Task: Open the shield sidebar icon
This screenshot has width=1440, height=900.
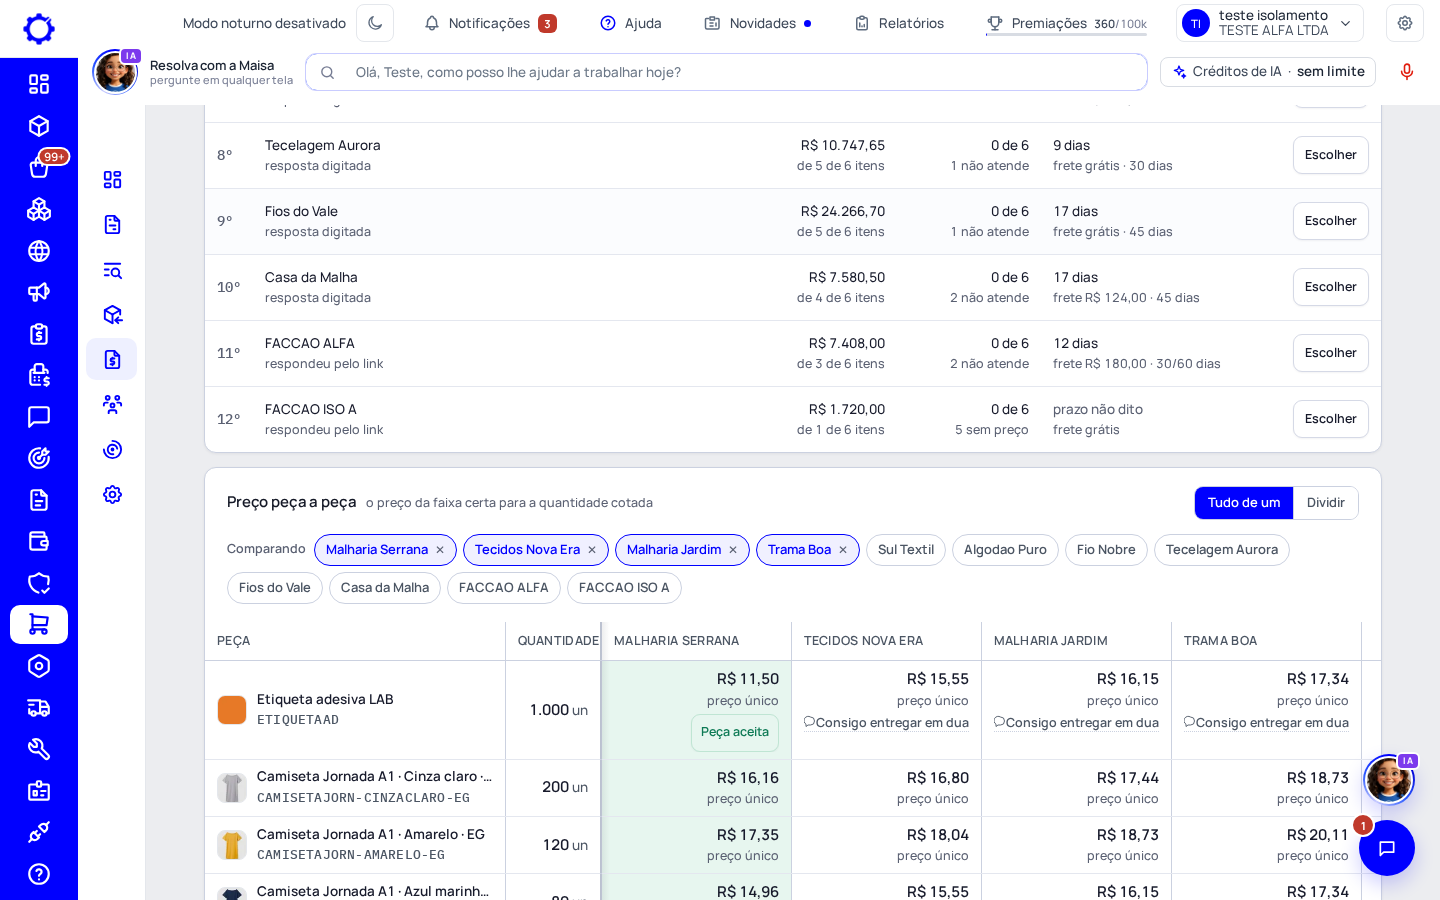Action: coord(39,583)
